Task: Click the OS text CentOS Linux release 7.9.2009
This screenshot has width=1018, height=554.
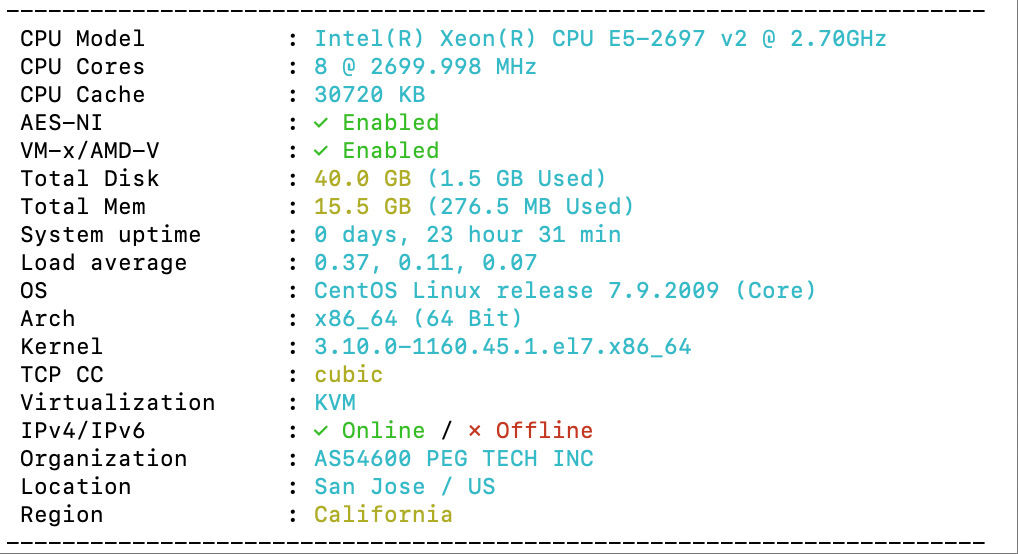Action: (x=516, y=290)
